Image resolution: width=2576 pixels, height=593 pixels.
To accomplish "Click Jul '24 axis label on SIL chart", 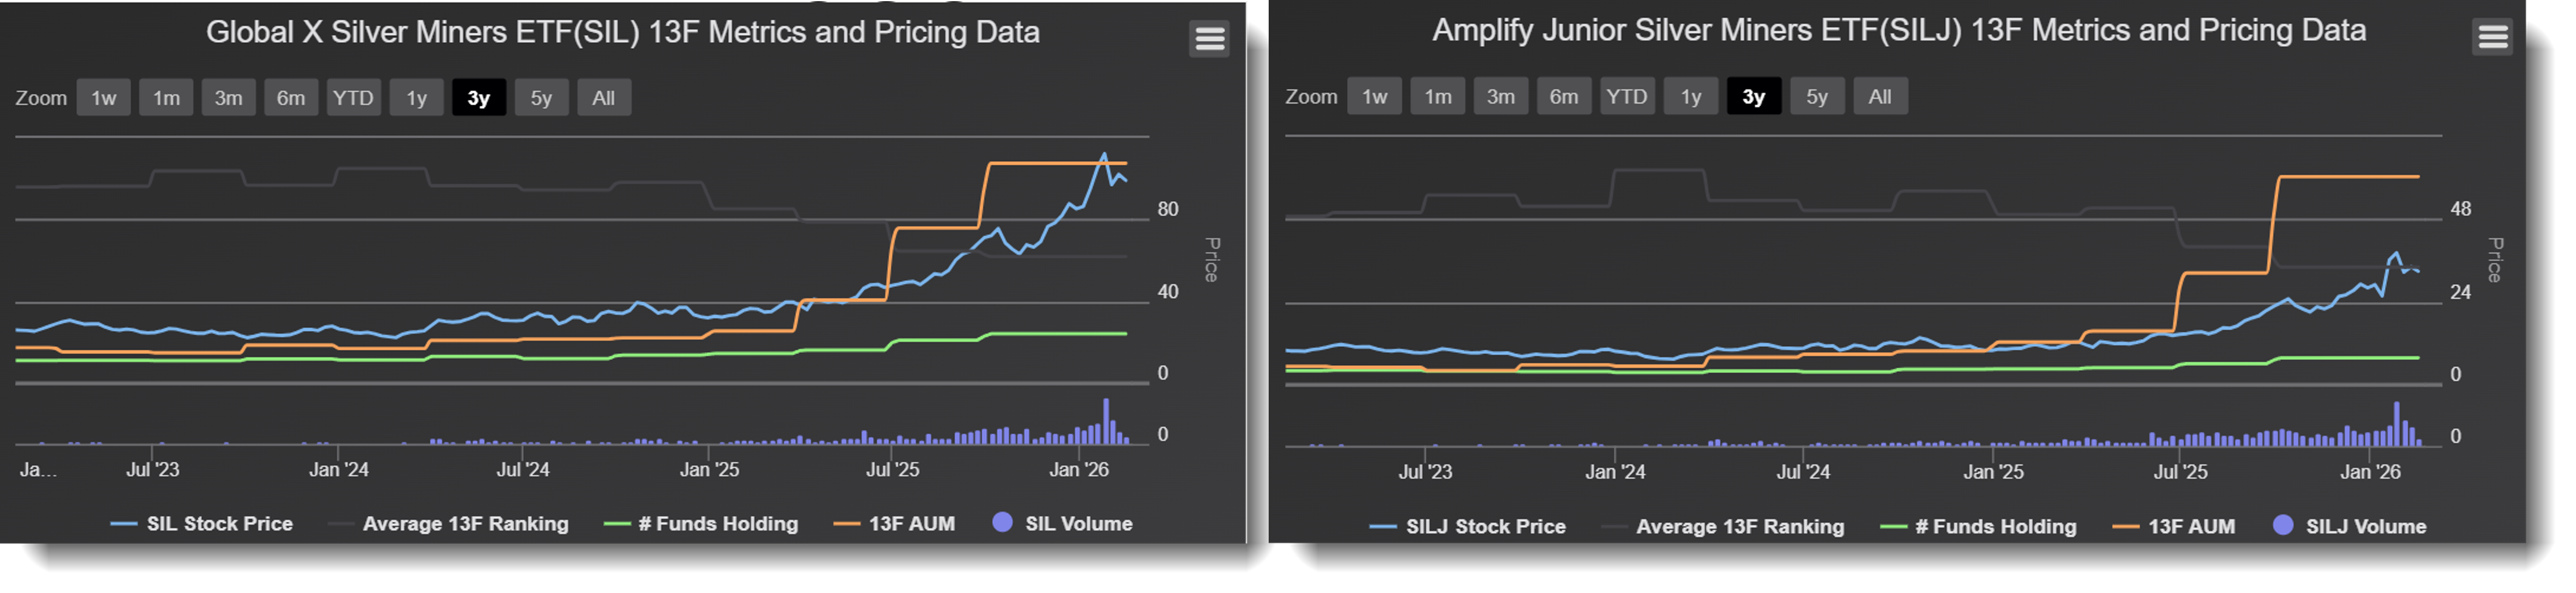I will click(523, 470).
